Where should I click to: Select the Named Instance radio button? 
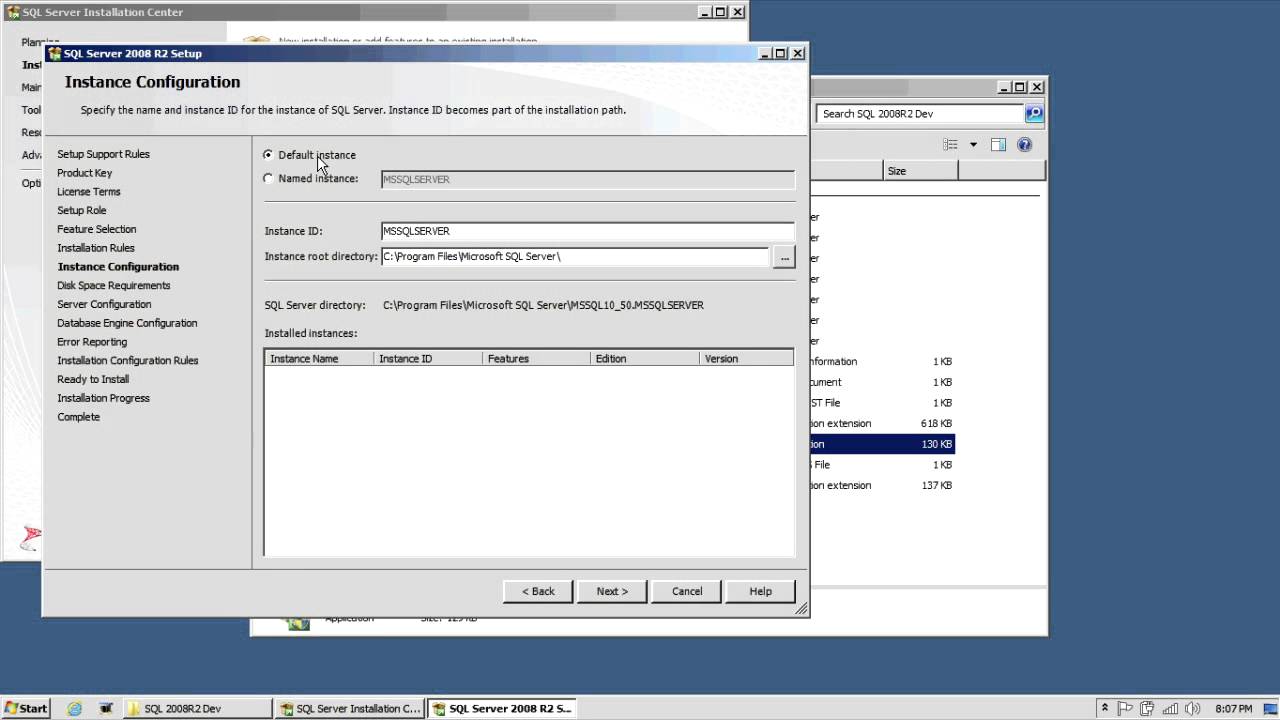pos(268,178)
